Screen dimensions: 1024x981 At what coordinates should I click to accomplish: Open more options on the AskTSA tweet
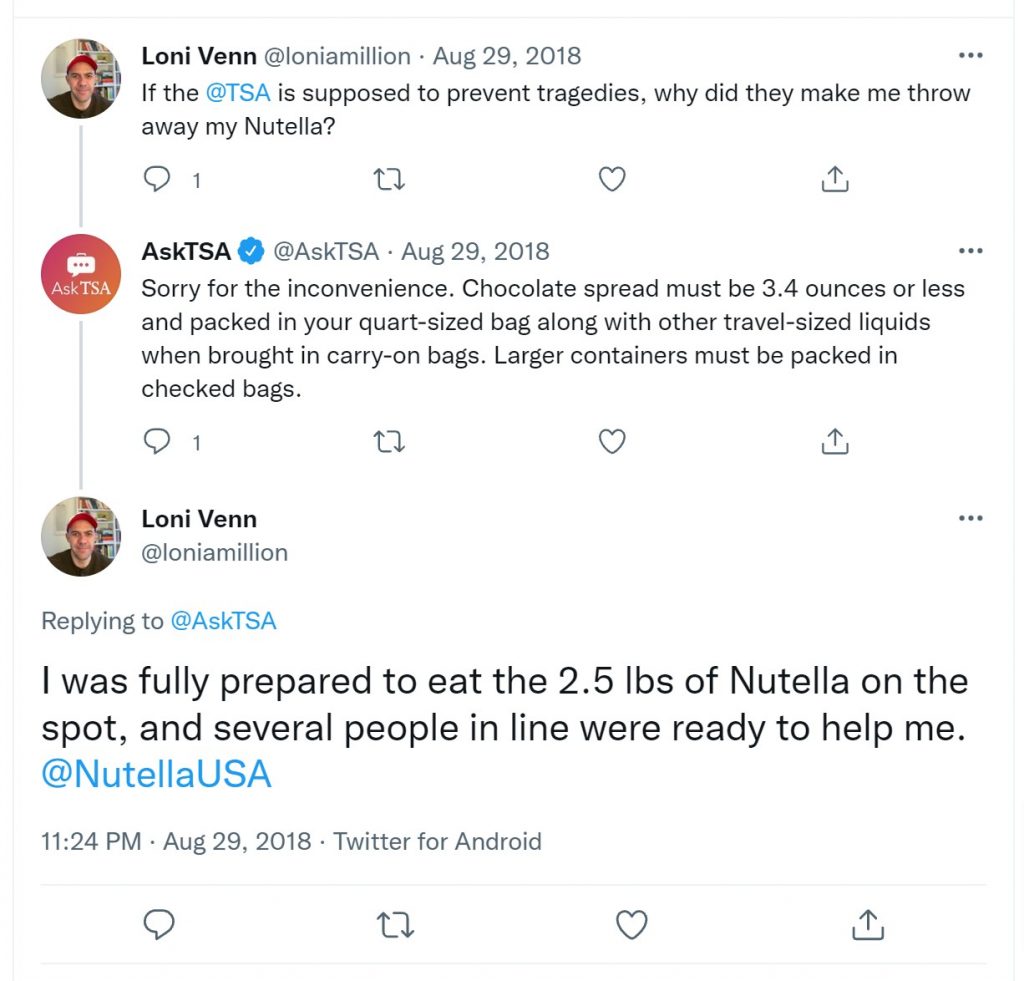tap(970, 251)
